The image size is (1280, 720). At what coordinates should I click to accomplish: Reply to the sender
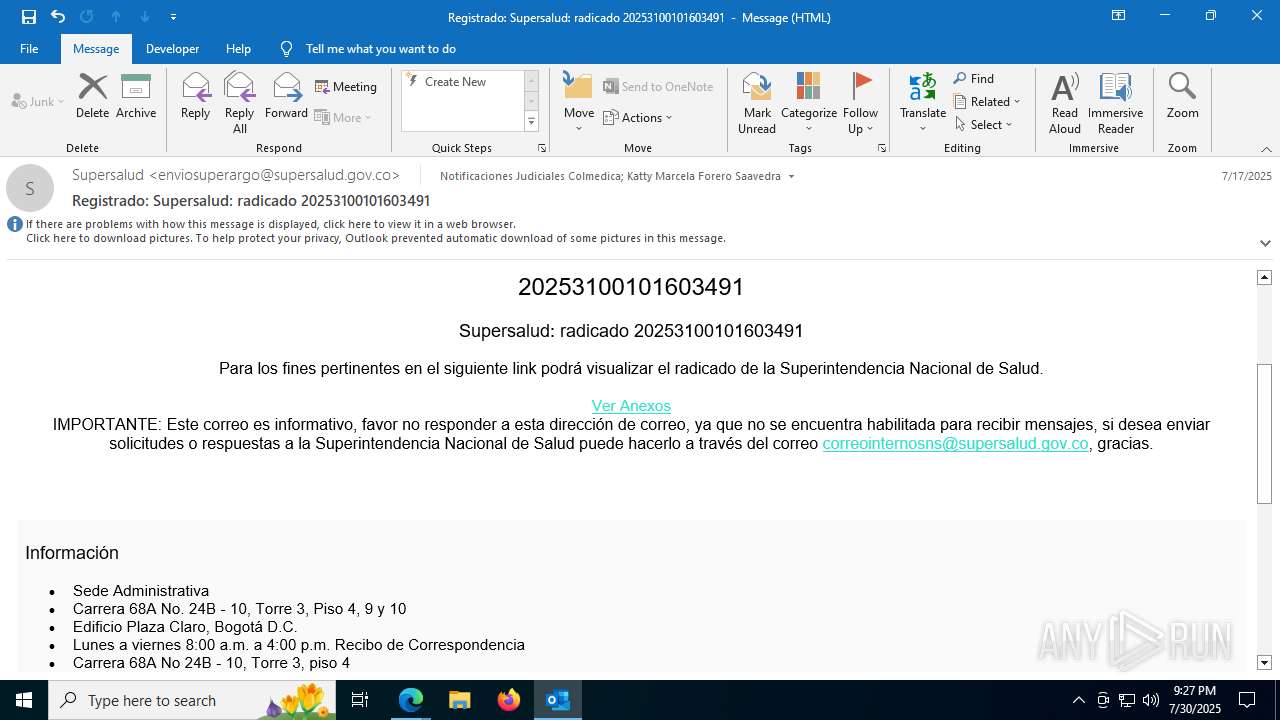pos(195,97)
